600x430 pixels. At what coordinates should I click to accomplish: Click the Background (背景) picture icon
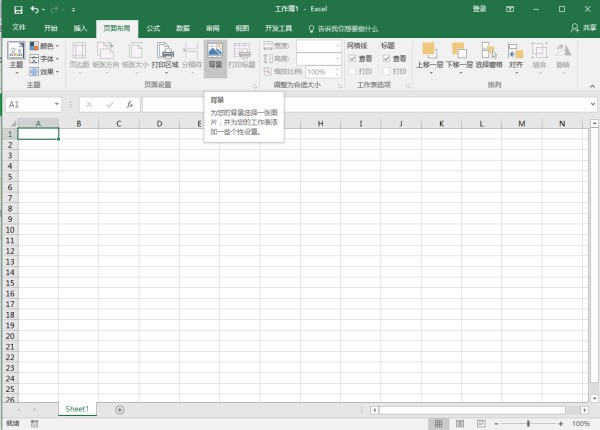click(x=215, y=50)
